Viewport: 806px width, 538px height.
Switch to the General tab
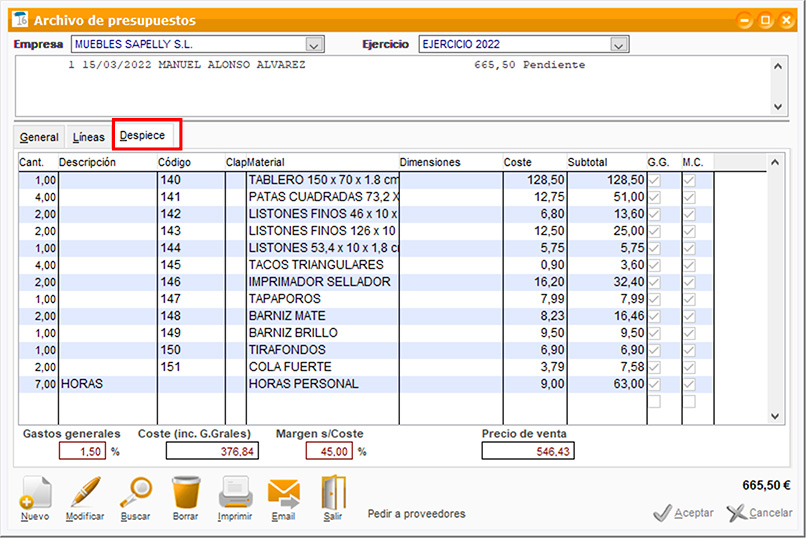tap(39, 137)
